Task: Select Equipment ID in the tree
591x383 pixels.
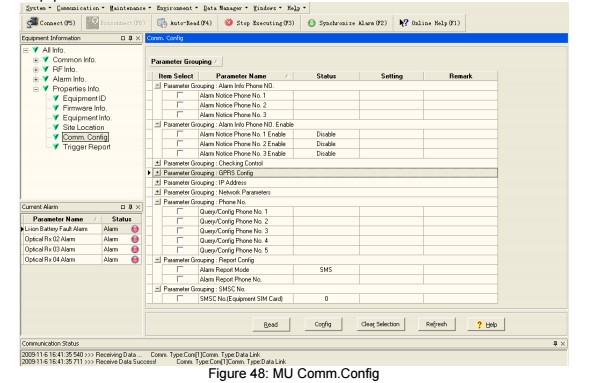Action: tap(84, 98)
